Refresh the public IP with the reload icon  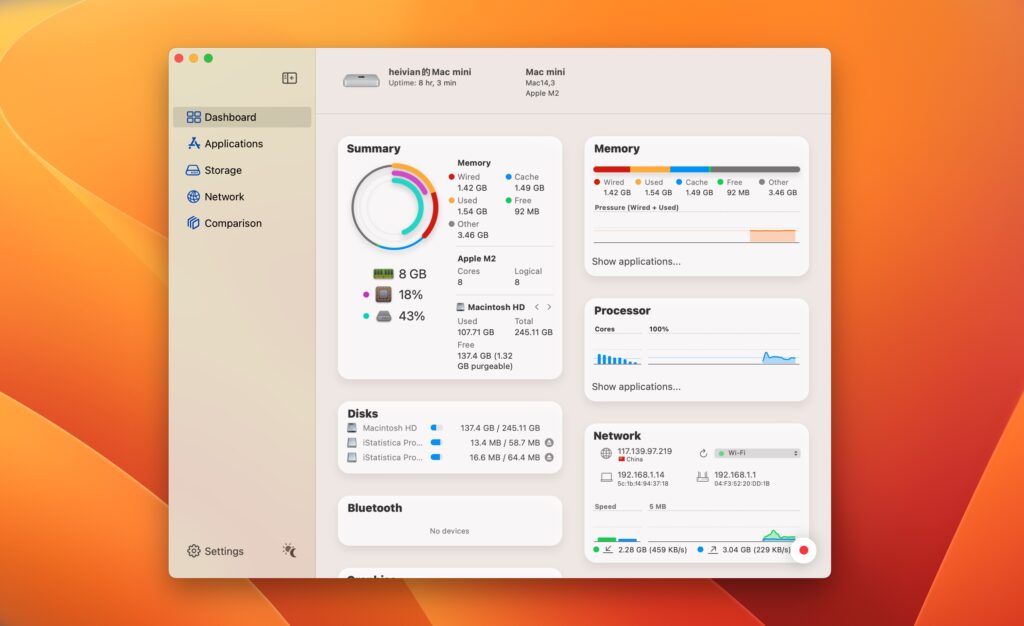click(x=703, y=452)
